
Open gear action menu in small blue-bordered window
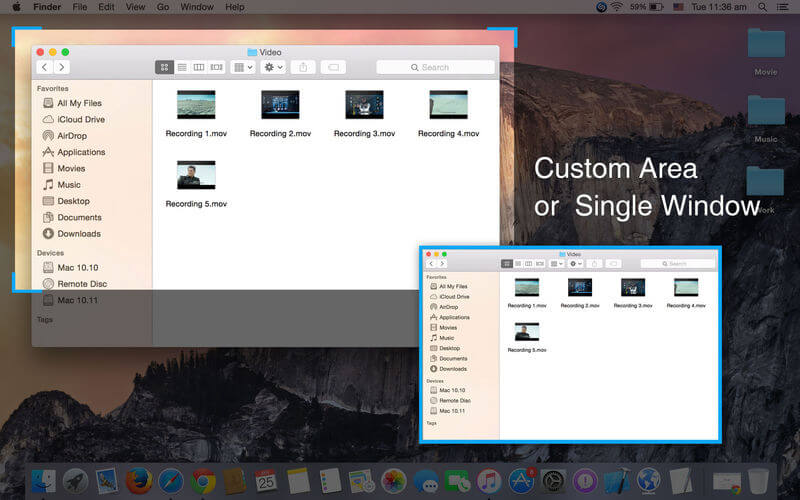pyautogui.click(x=576, y=264)
